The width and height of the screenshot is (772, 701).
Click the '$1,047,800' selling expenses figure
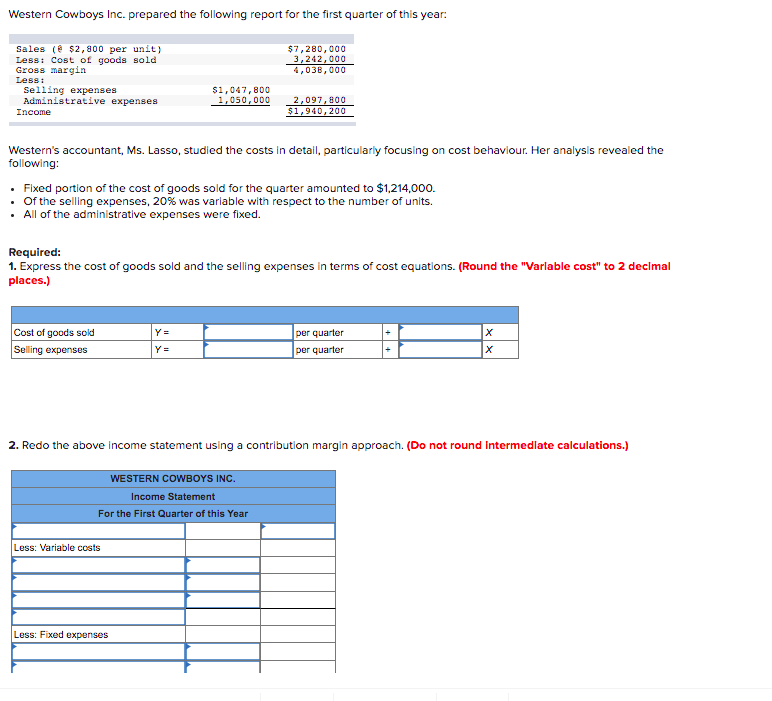[241, 90]
